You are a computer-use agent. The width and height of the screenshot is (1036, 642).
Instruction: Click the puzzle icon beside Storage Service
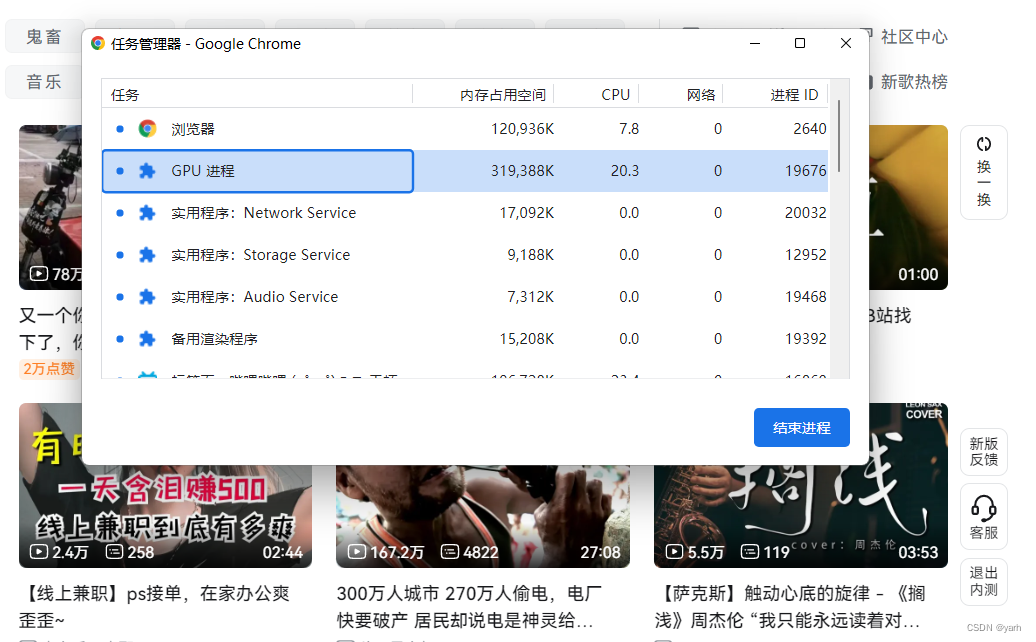click(147, 255)
